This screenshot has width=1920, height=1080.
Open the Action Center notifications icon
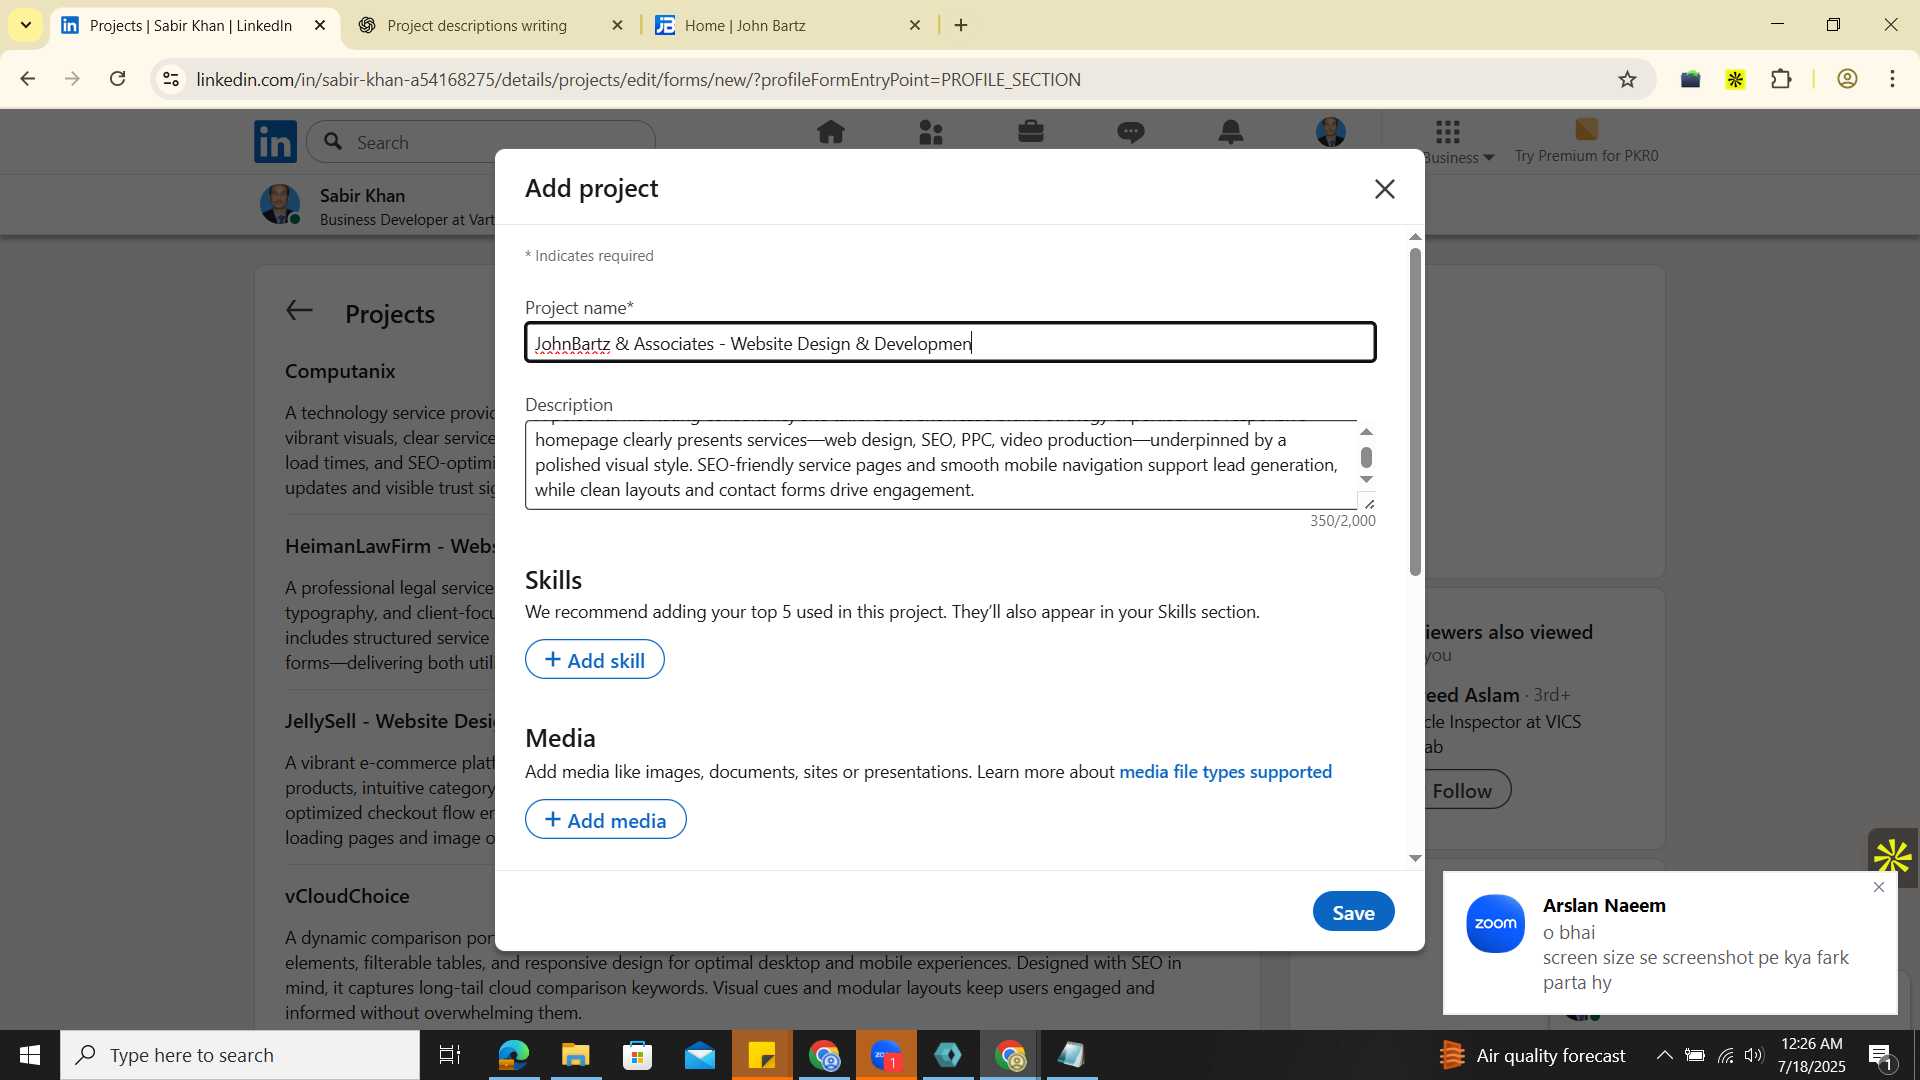point(1880,1055)
